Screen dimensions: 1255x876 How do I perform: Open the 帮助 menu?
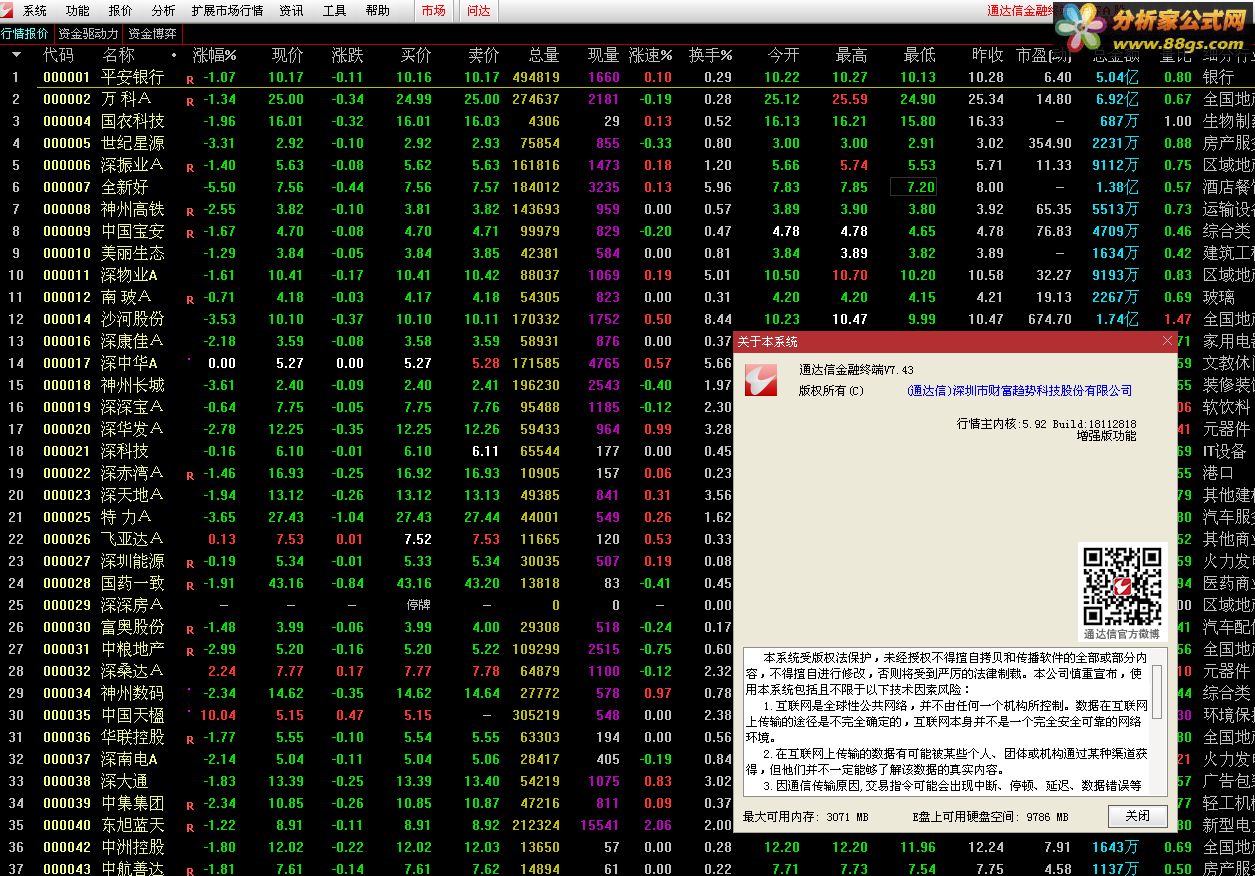pyautogui.click(x=377, y=11)
